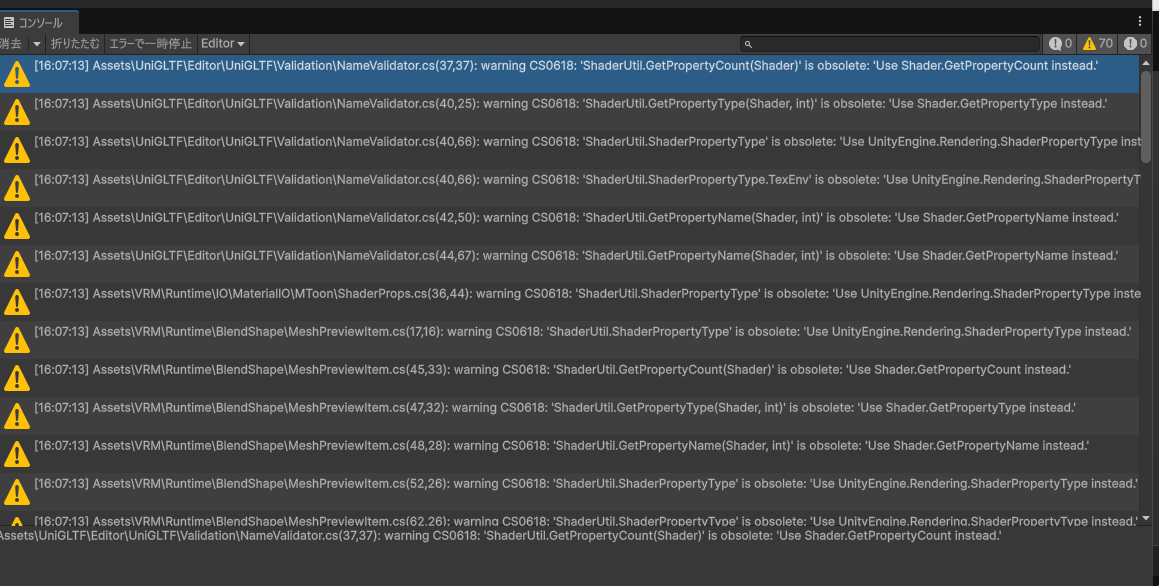1159x586 pixels.
Task: Toggle エラーで一時停止 (Error Pause)
Action: pos(150,44)
